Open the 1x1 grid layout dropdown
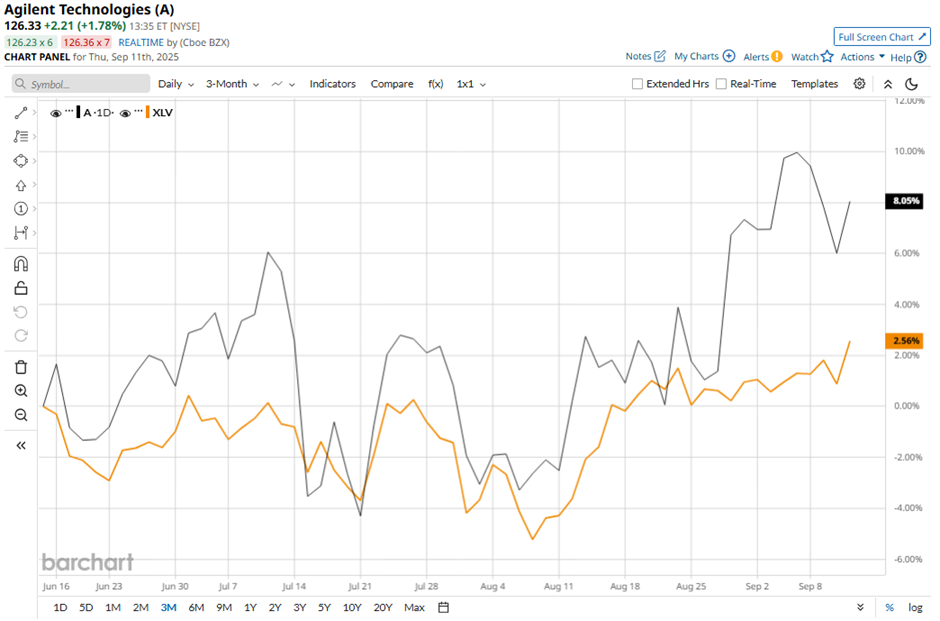 (x=471, y=84)
